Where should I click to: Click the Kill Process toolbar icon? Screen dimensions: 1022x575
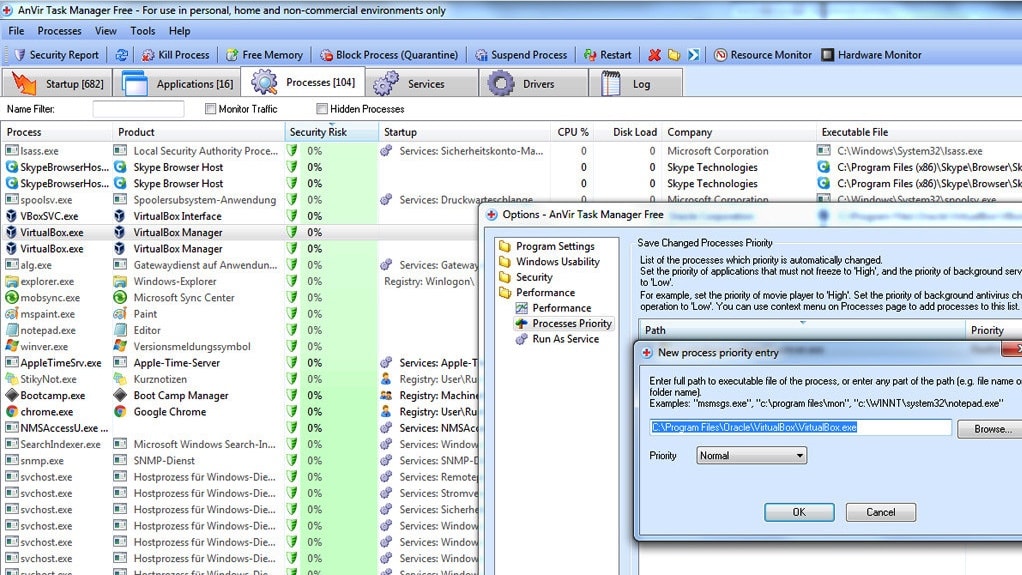(x=148, y=55)
